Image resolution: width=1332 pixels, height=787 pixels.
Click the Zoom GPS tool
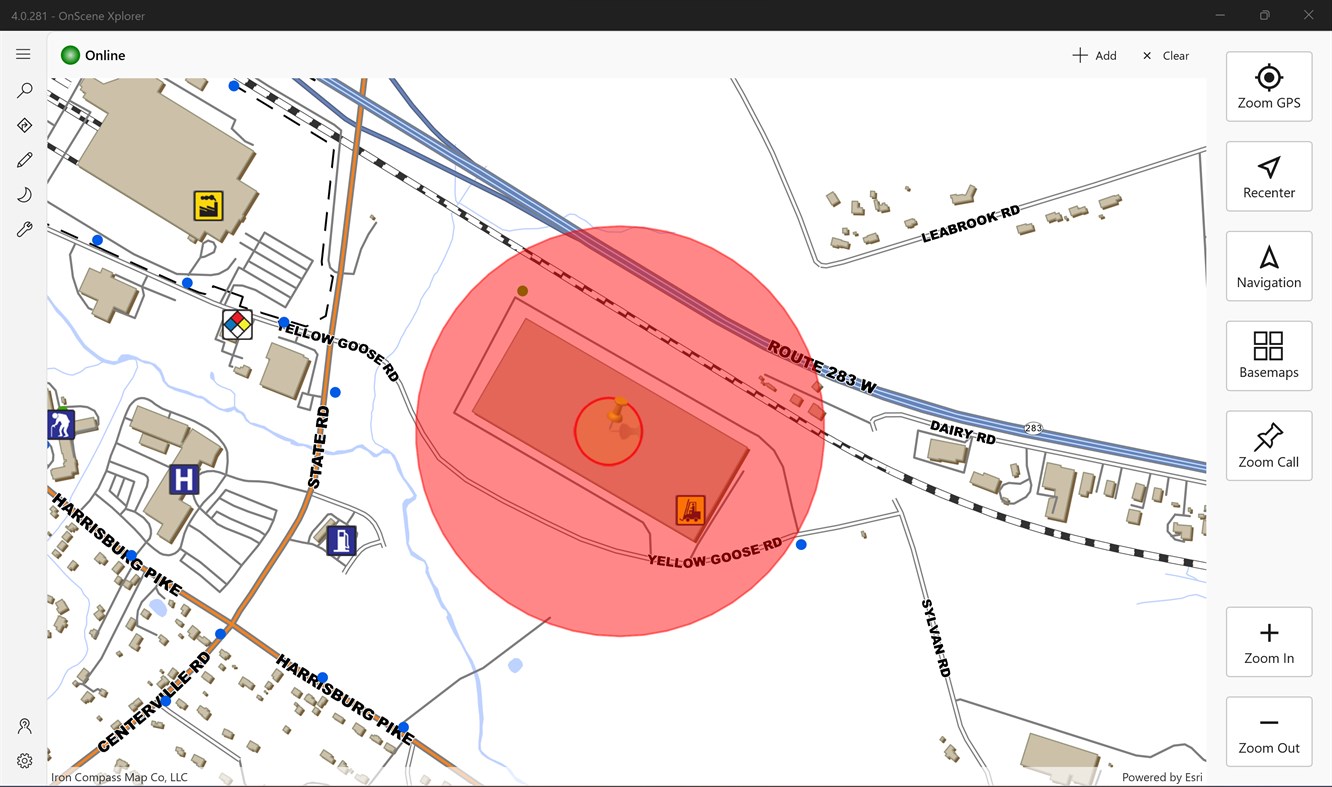click(x=1268, y=86)
